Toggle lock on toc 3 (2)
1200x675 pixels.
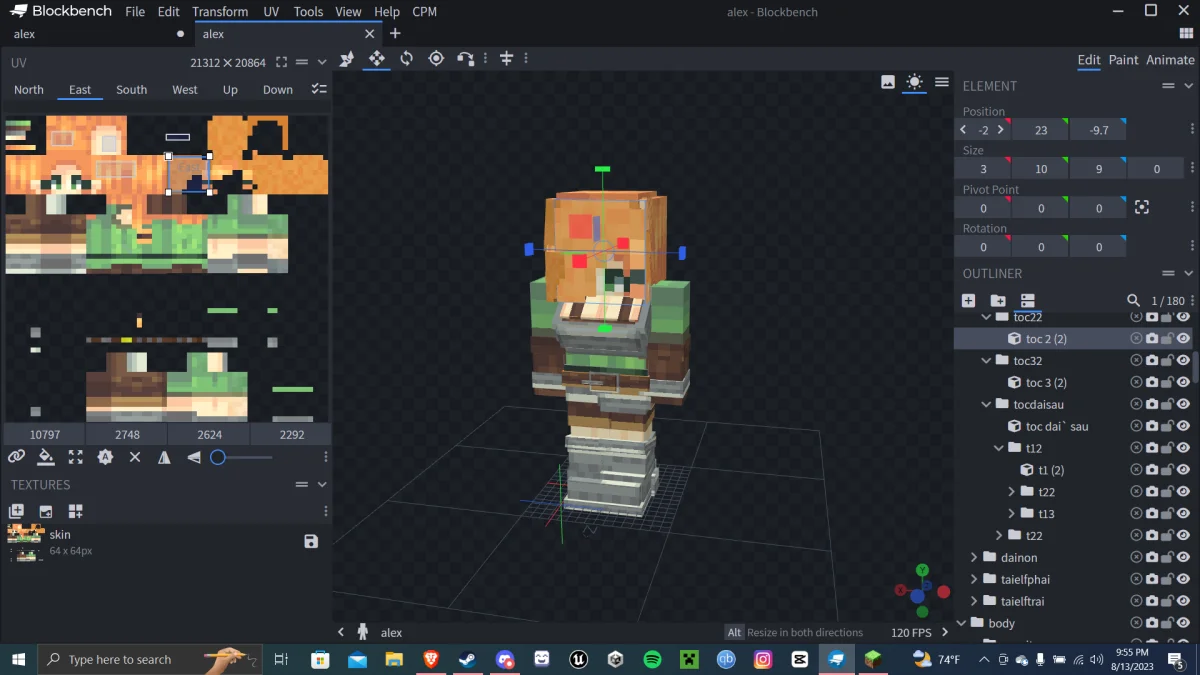tap(1167, 382)
